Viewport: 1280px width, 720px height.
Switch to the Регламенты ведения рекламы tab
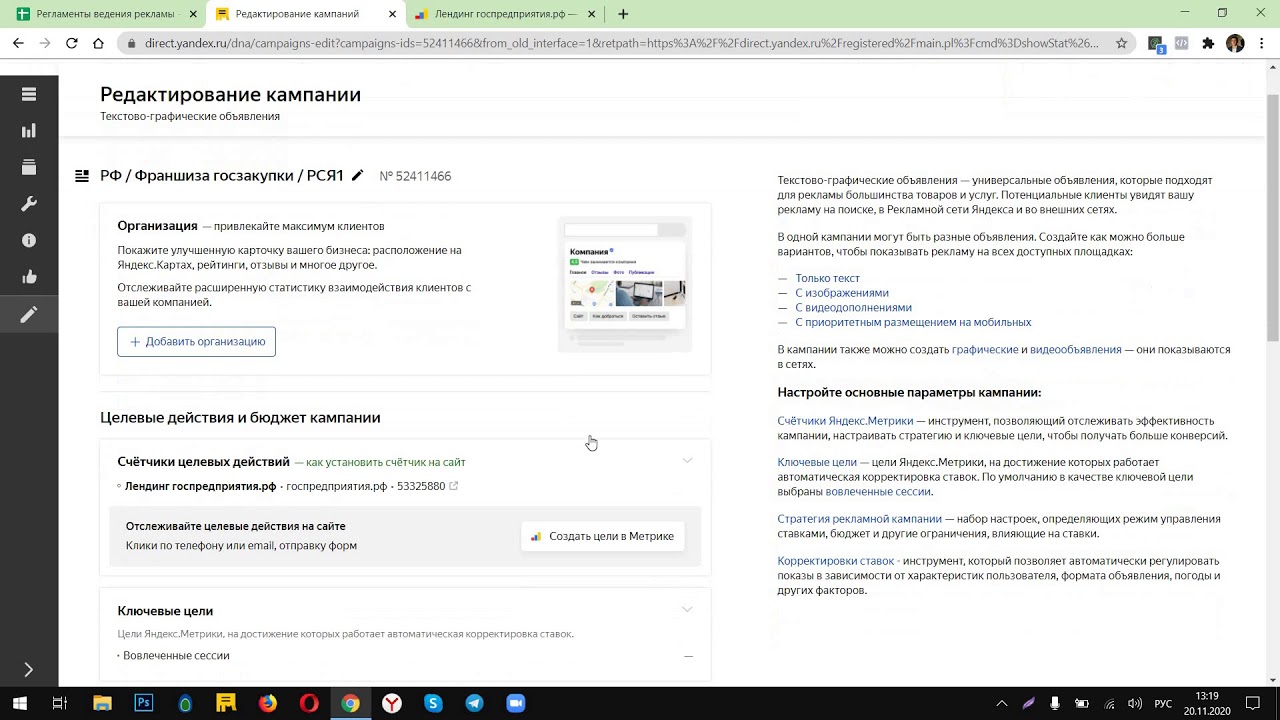(x=104, y=14)
